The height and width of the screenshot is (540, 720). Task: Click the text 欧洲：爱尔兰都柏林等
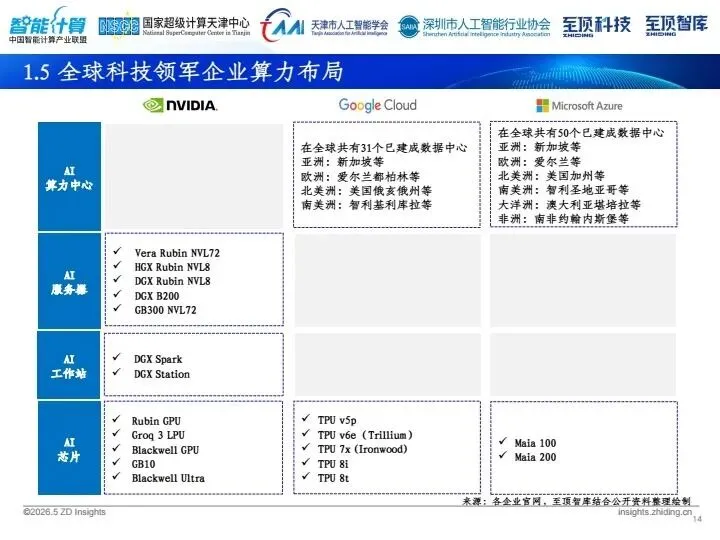(x=360, y=177)
